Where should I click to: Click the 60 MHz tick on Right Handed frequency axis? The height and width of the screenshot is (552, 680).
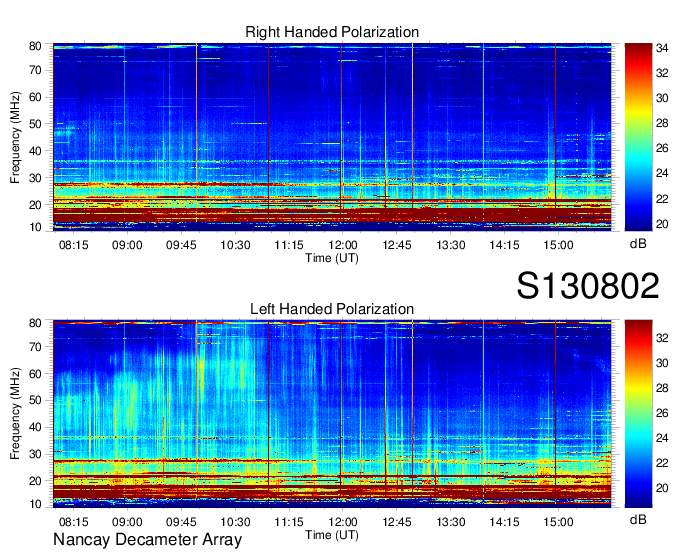(x=35, y=97)
